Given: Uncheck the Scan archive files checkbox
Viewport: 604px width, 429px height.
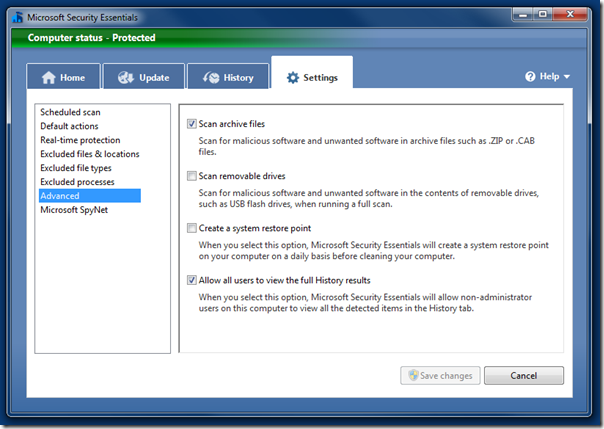Looking at the screenshot, I should (x=191, y=124).
